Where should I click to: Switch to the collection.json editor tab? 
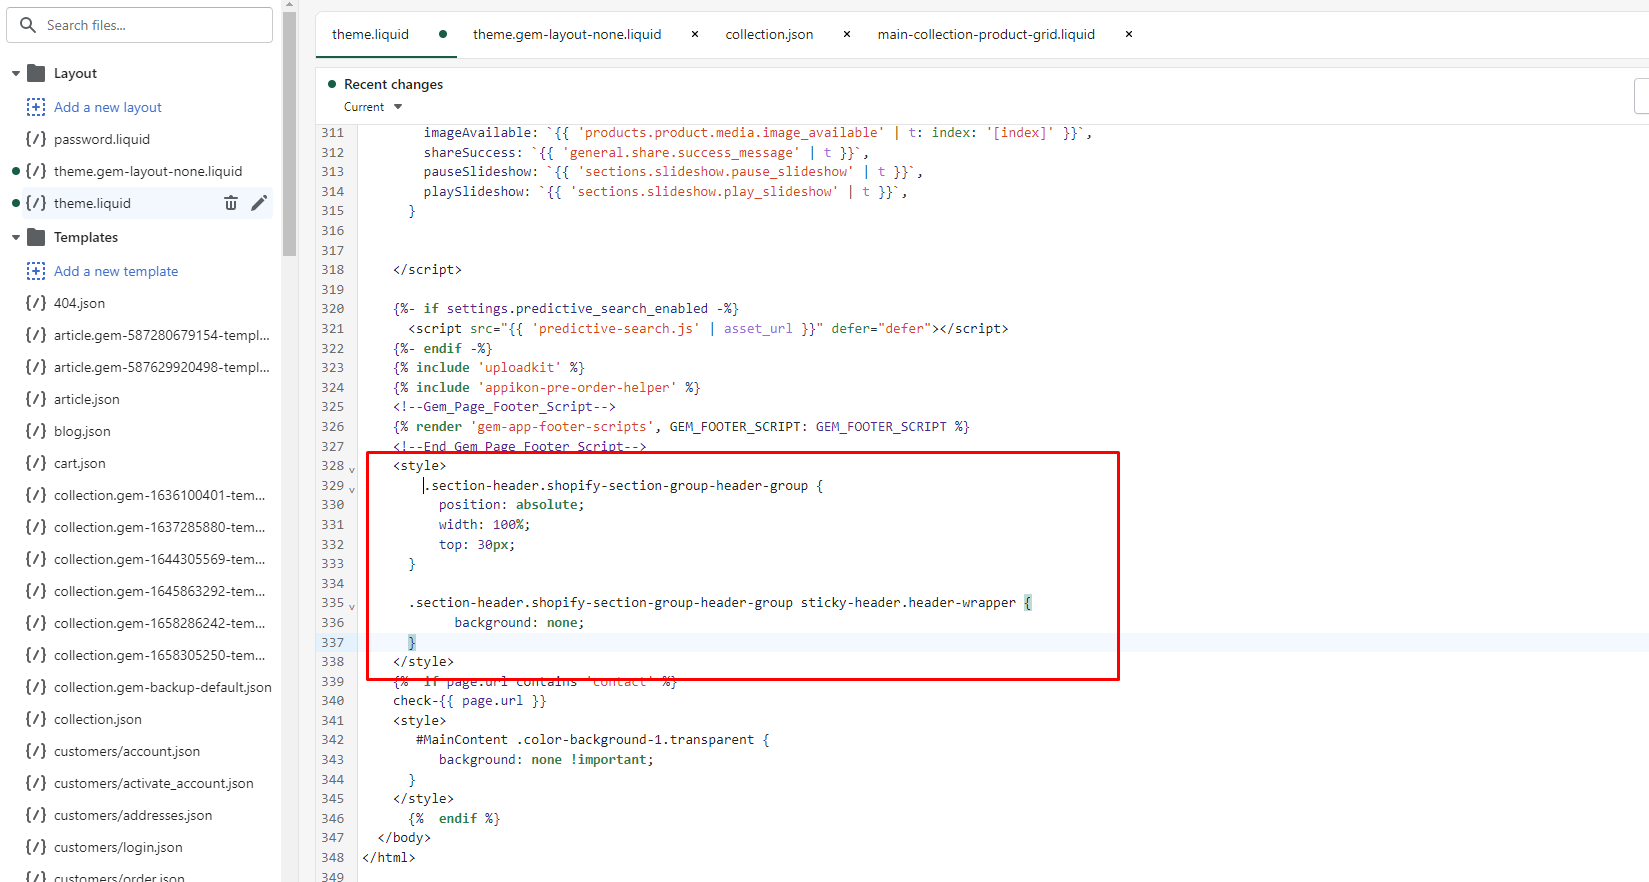(x=769, y=34)
